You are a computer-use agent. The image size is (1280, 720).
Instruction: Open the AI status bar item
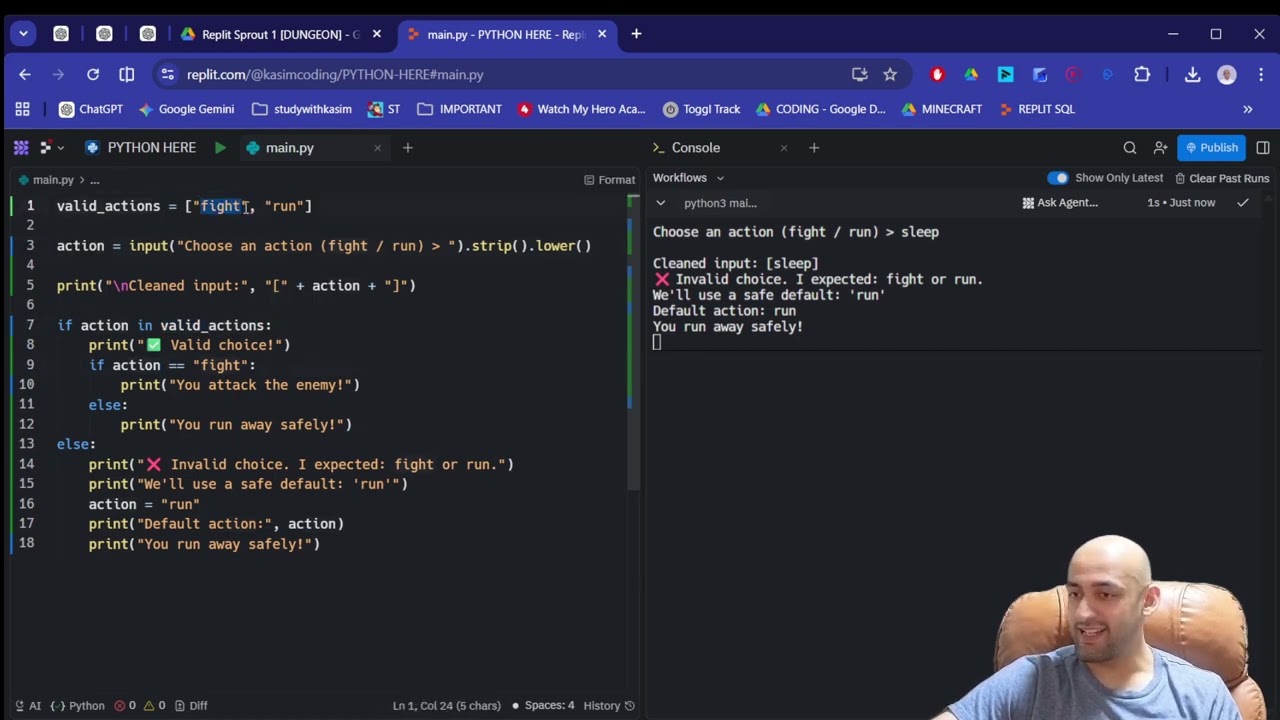coord(27,706)
